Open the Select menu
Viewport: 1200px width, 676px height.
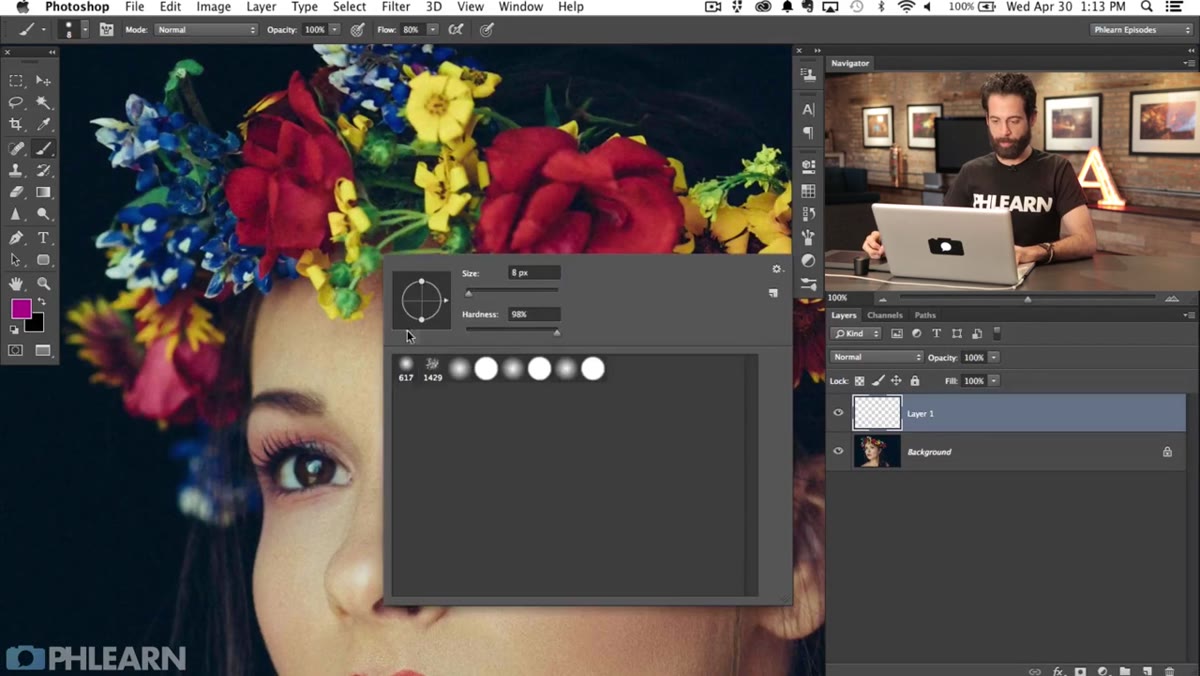tap(349, 7)
